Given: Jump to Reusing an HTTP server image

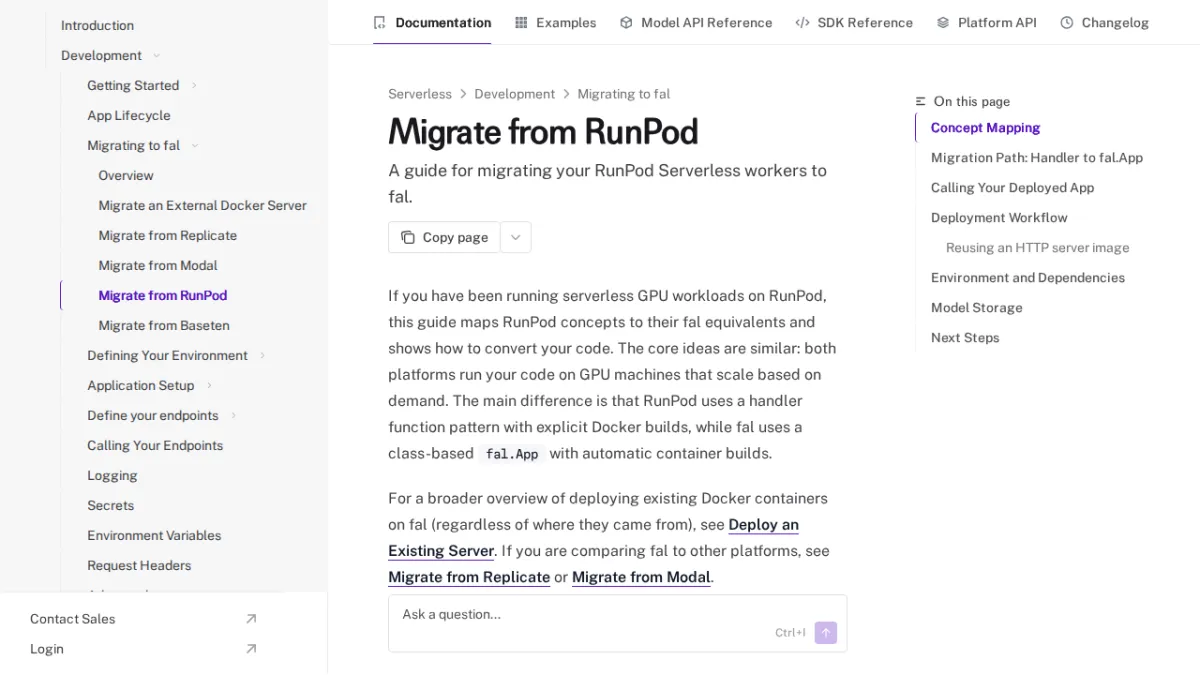Looking at the screenshot, I should coord(1037,247).
